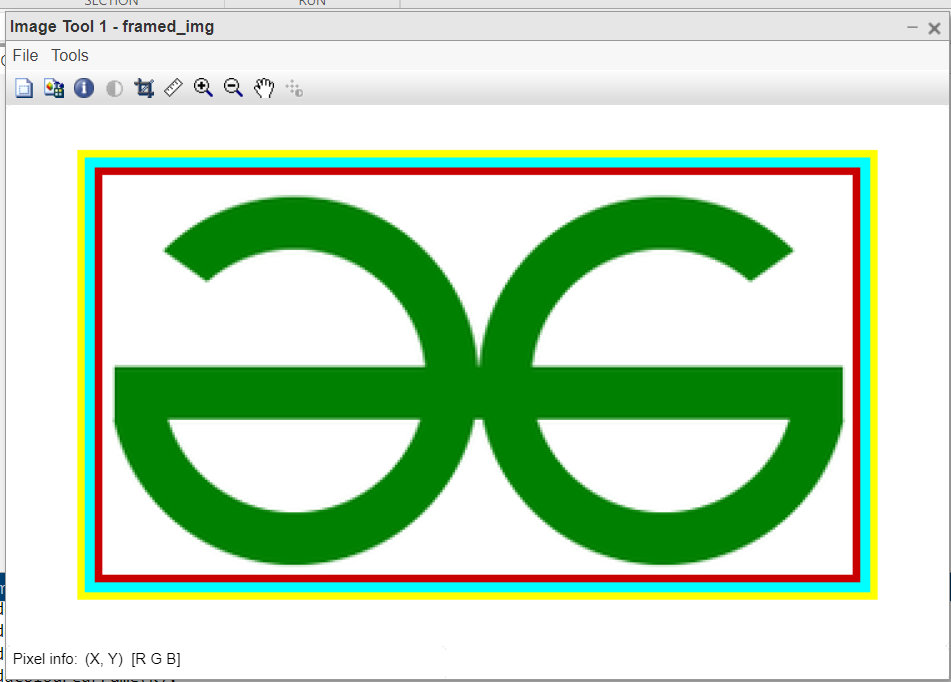Screen dimensions: 951x682
Task: Minimize the Image Tool window
Action: [x=912, y=28]
